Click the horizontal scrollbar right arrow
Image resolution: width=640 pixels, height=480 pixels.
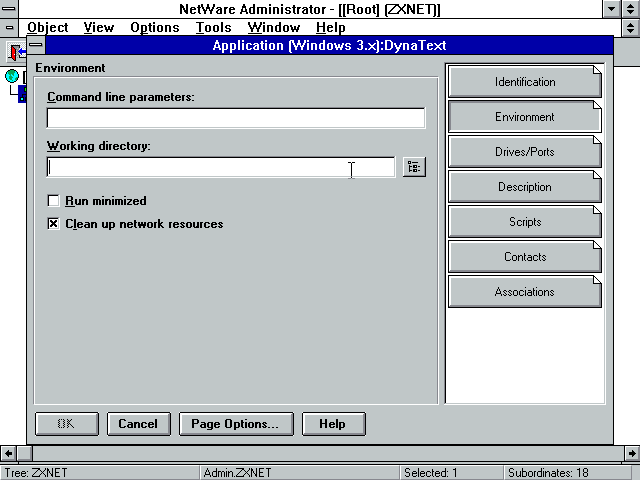tap(632, 453)
